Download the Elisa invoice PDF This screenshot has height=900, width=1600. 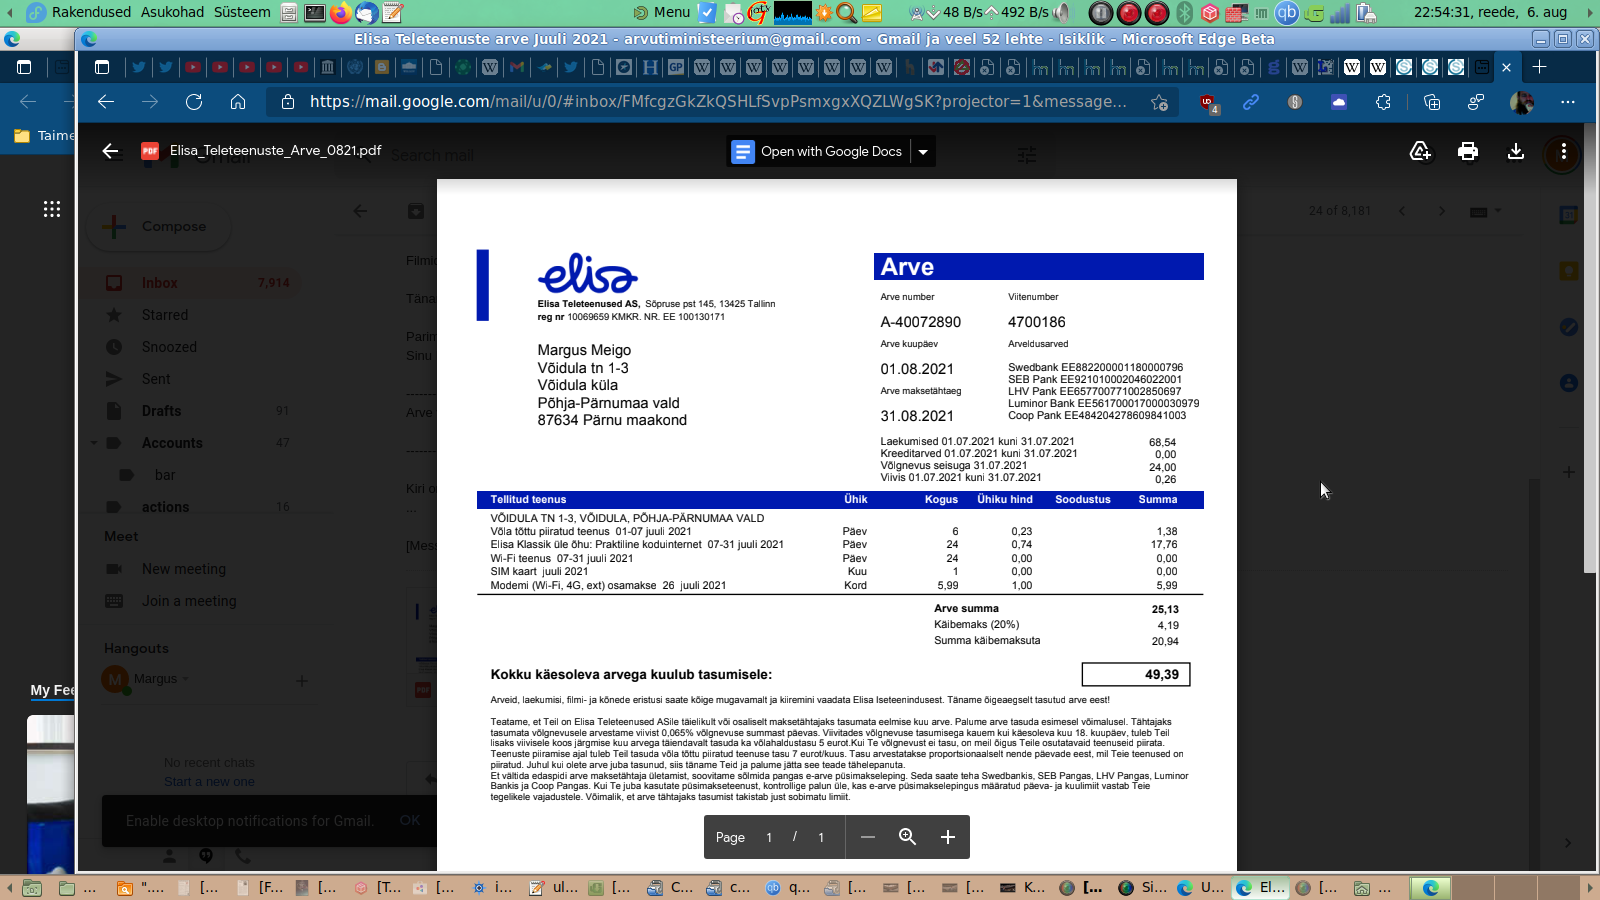click(x=1516, y=151)
